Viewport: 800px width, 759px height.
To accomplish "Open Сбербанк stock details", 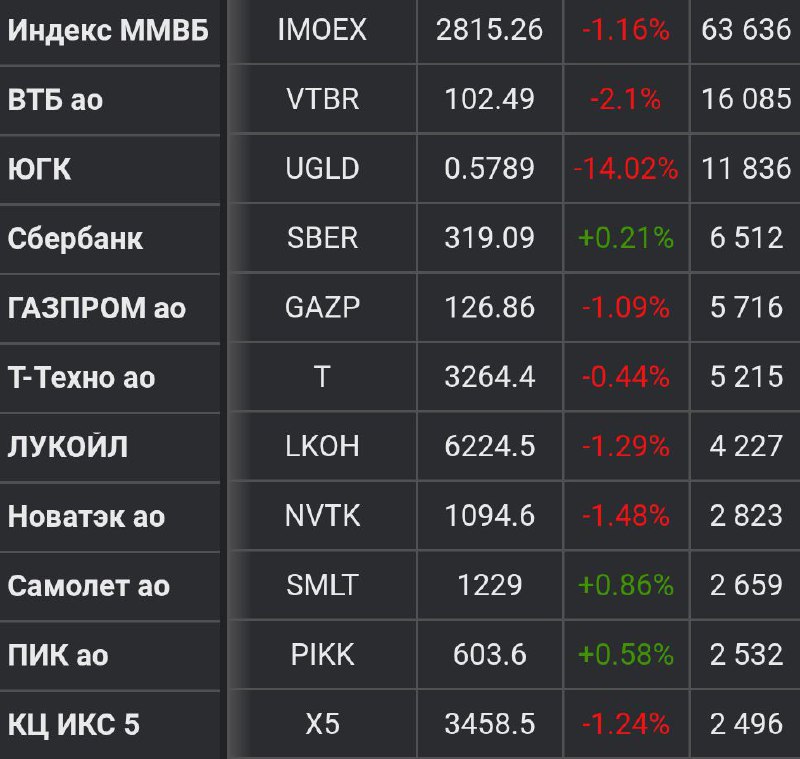I will tap(75, 239).
